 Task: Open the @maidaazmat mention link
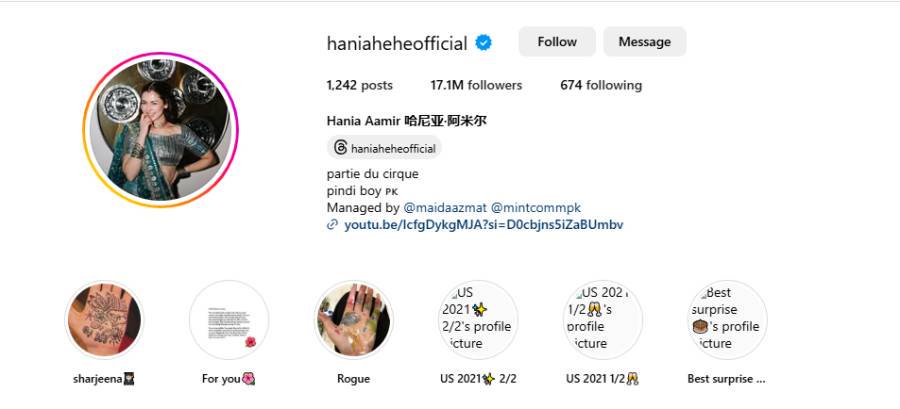(444, 207)
